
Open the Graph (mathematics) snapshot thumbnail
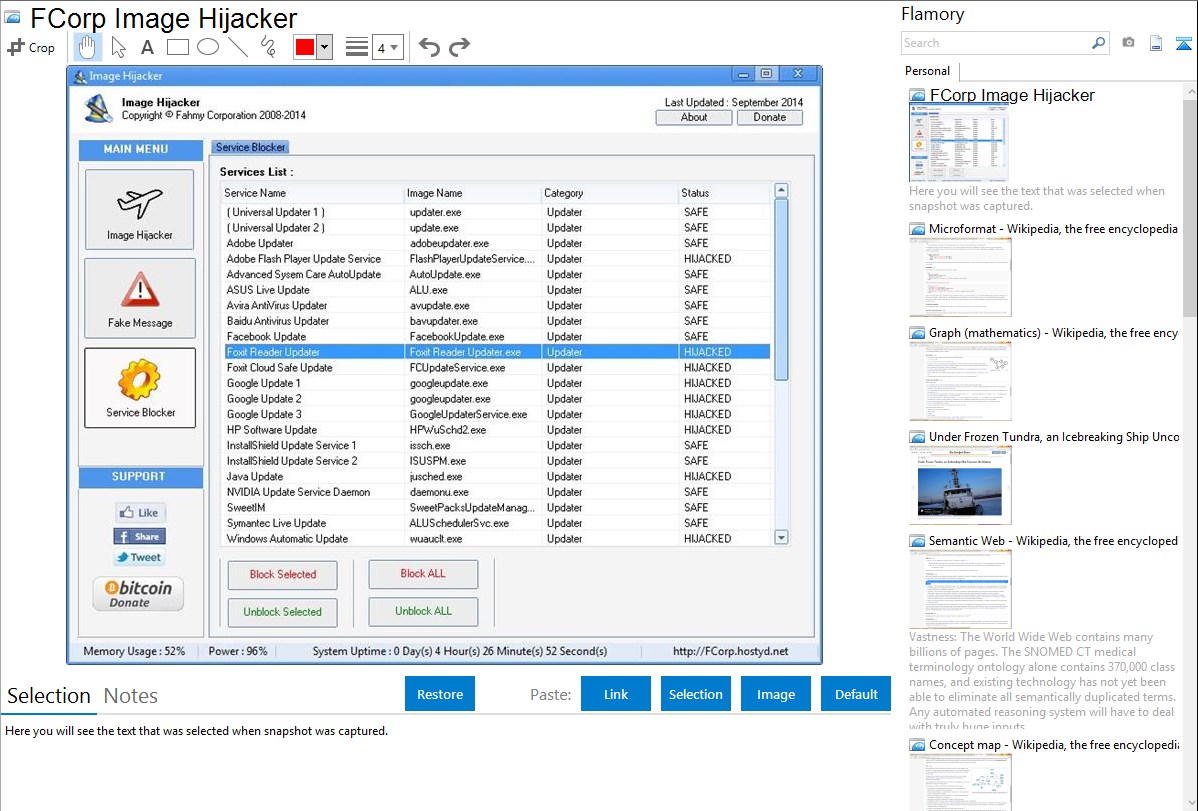point(960,381)
